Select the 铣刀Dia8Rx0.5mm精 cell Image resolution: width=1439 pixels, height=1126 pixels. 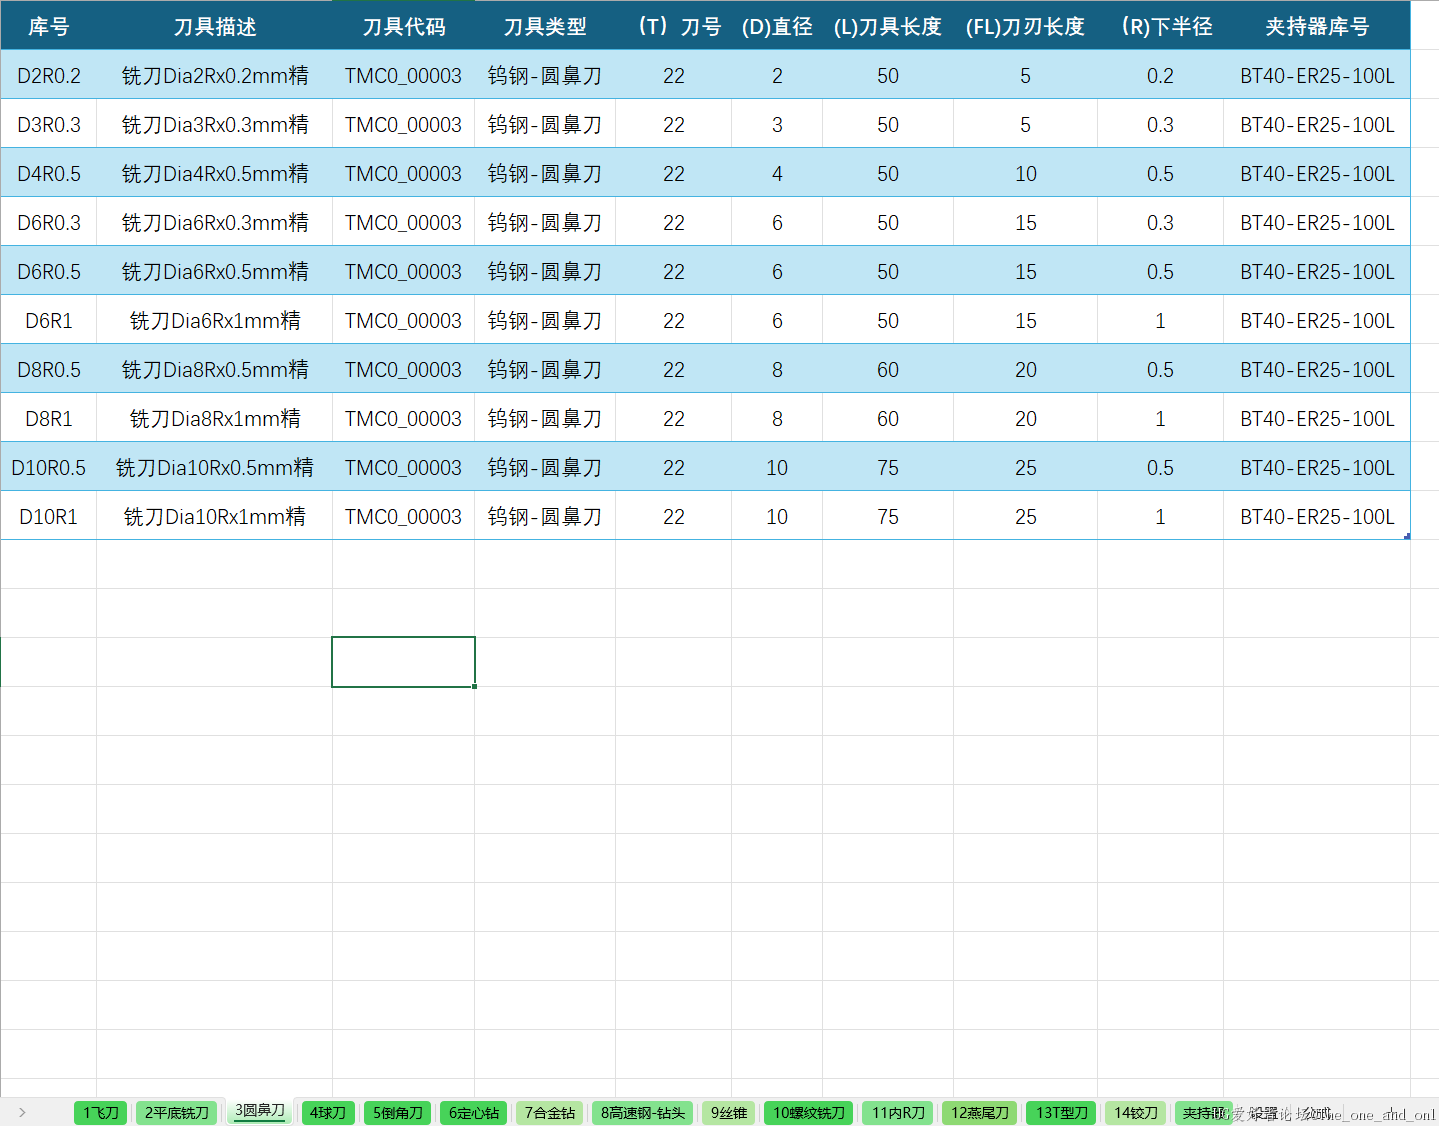click(215, 369)
